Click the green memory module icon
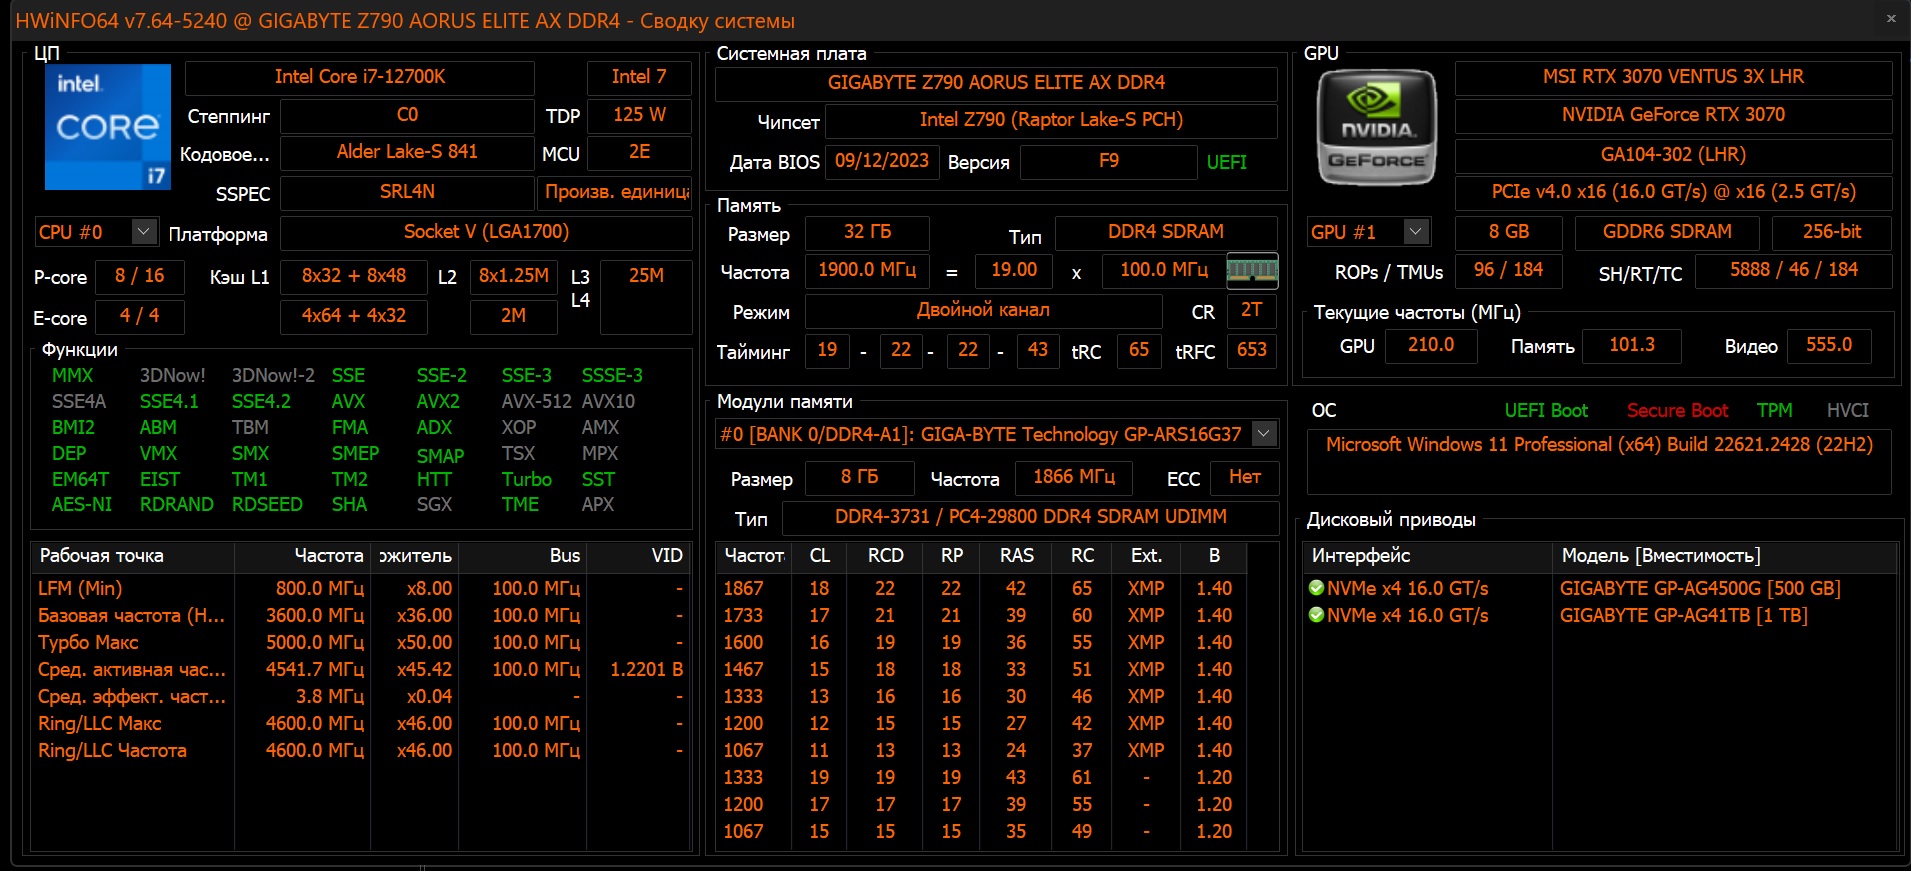 pos(1252,270)
